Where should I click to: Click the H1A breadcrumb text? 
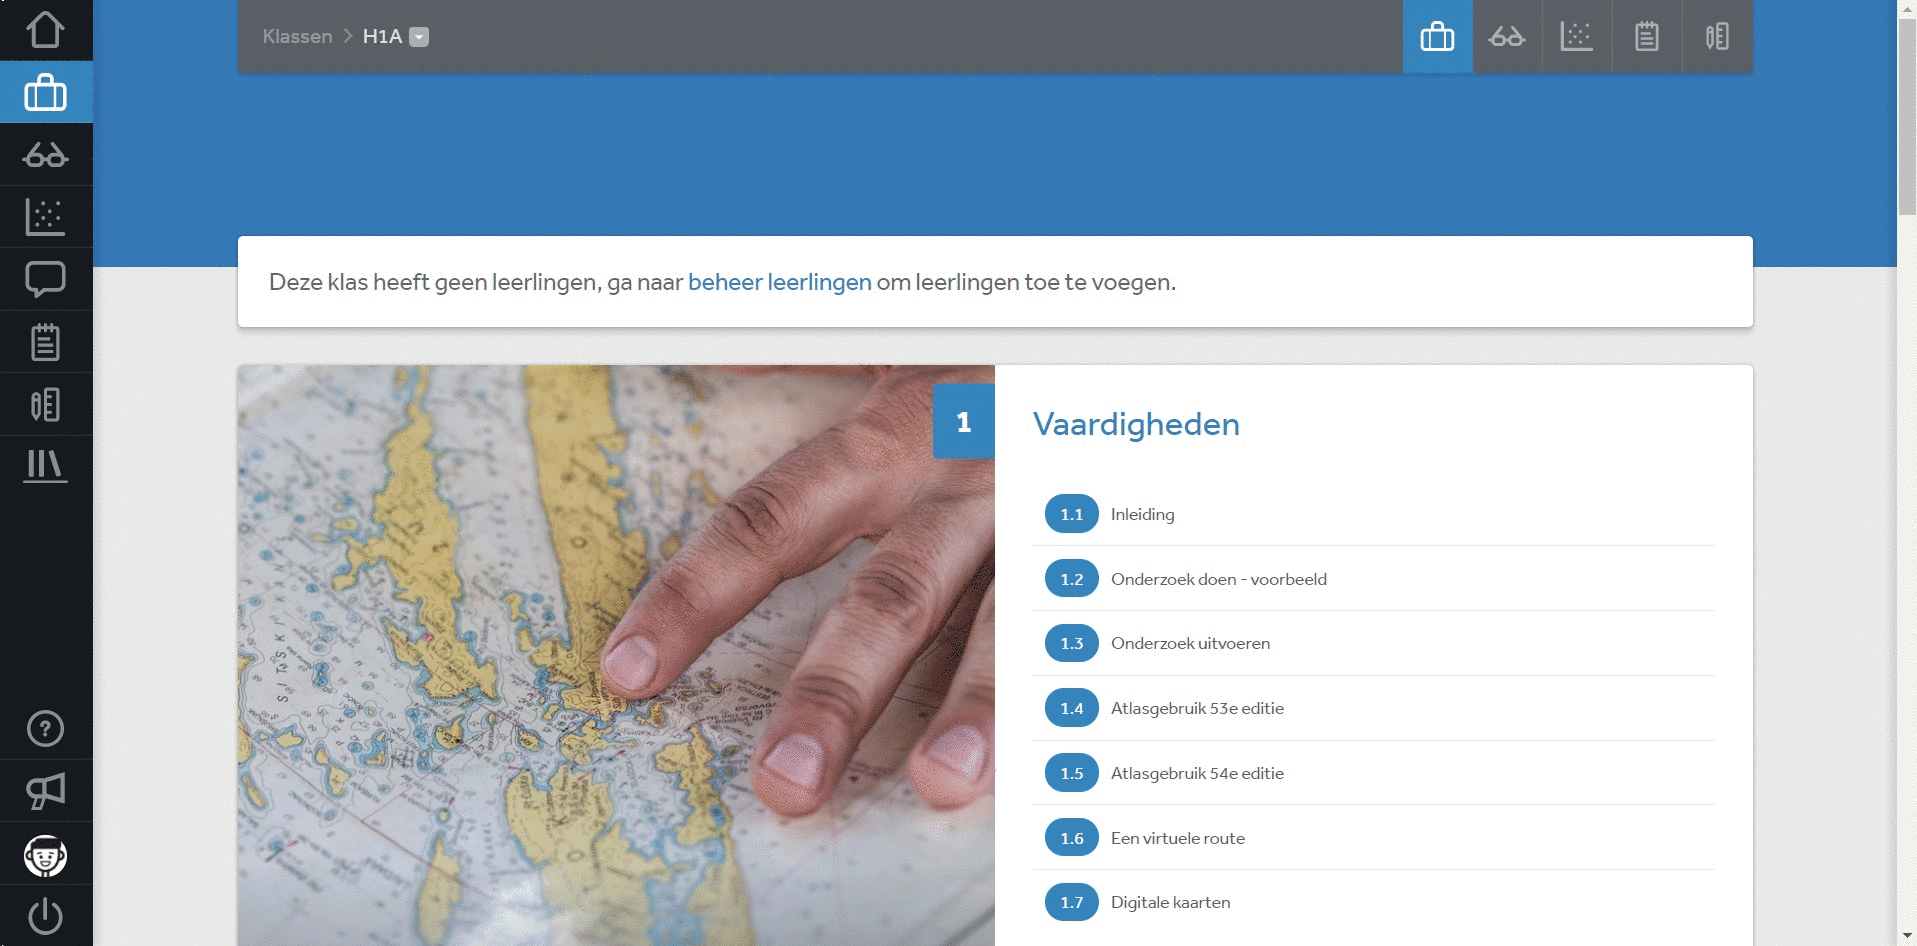382,36
